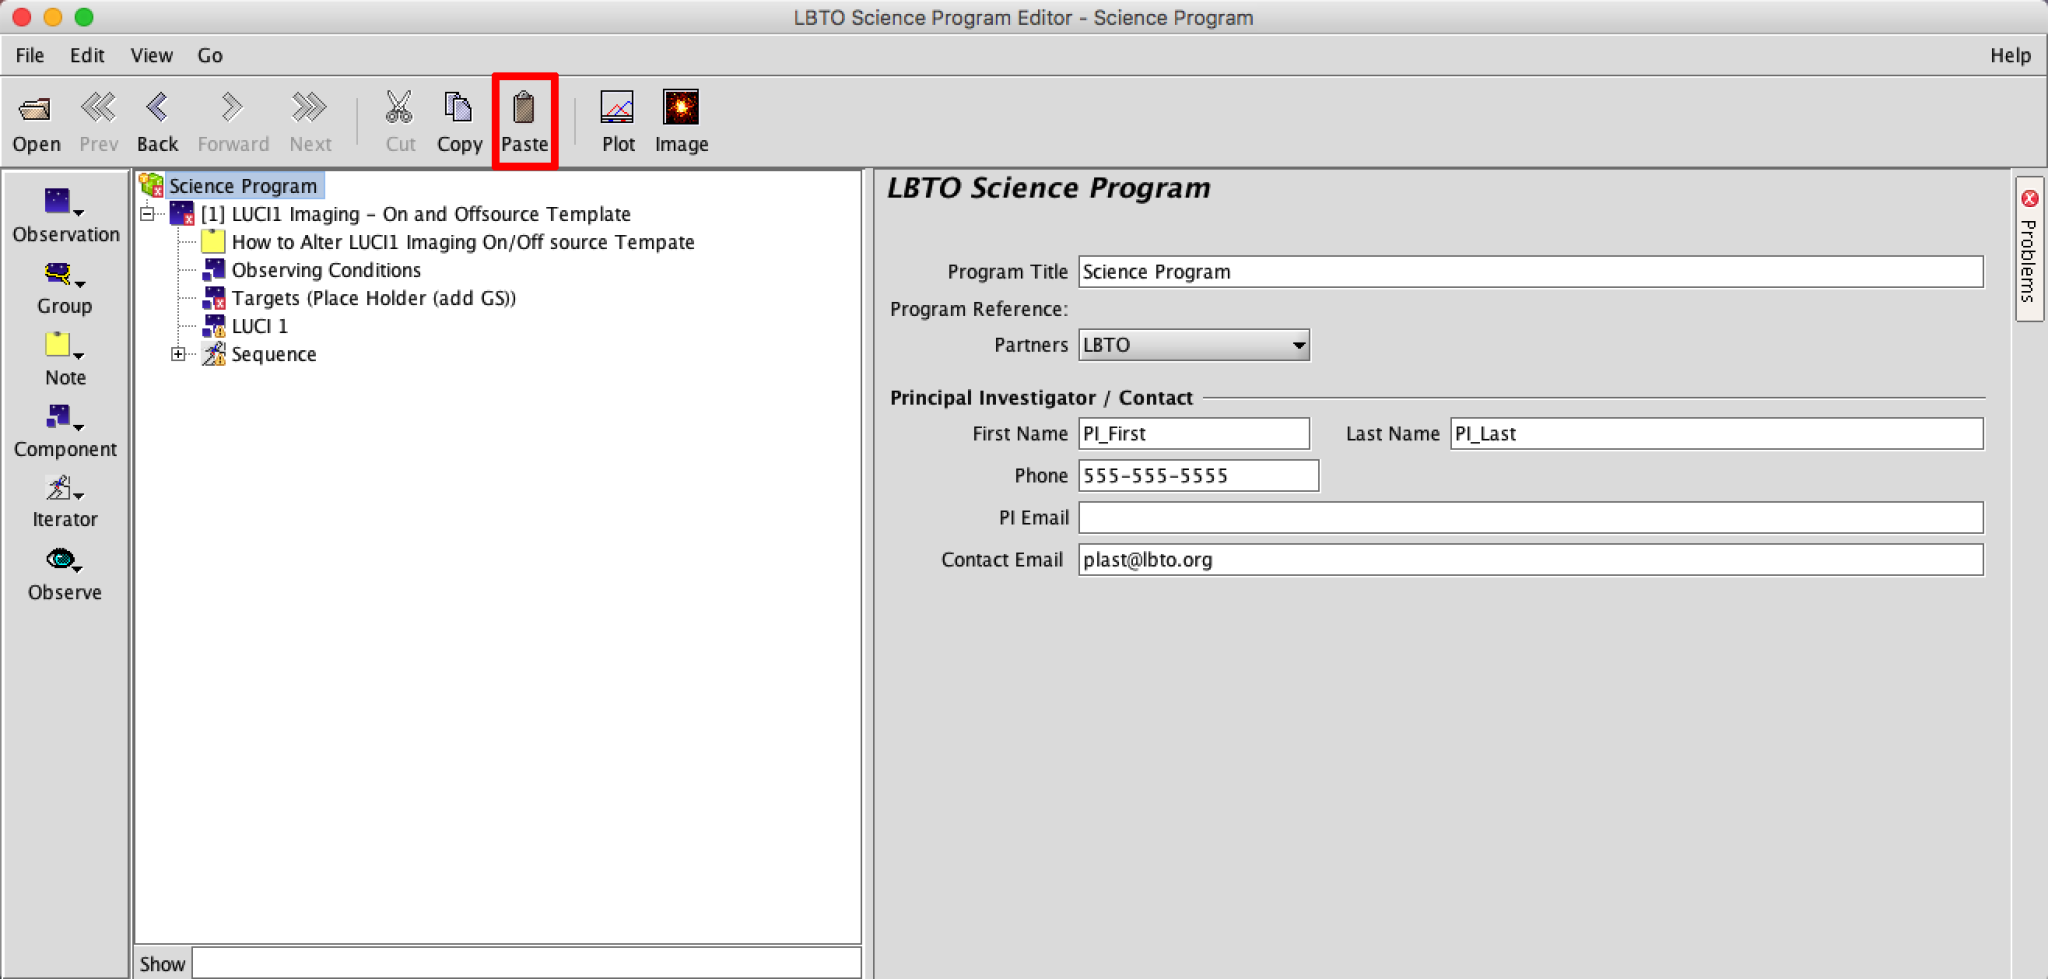The image size is (2048, 979).
Task: Click the LUCI1 Imaging observation icon
Action: click(182, 213)
